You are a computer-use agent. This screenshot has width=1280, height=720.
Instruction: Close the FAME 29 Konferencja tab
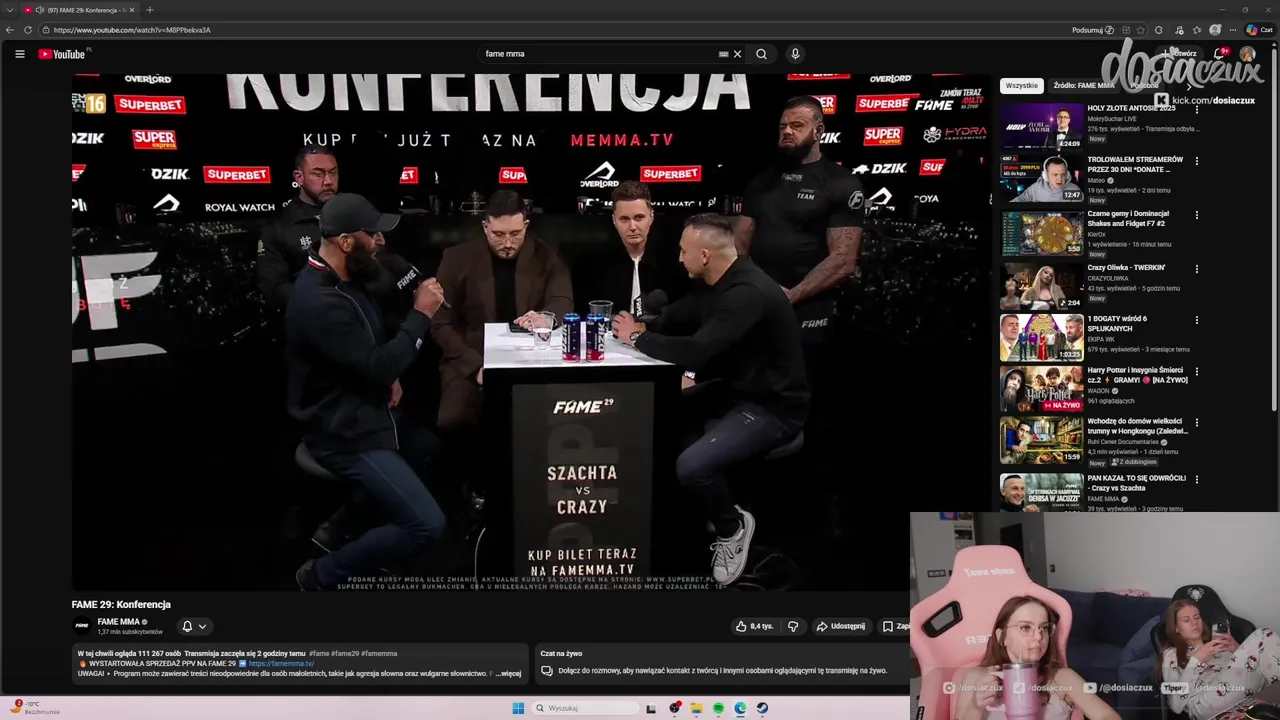pyautogui.click(x=131, y=10)
